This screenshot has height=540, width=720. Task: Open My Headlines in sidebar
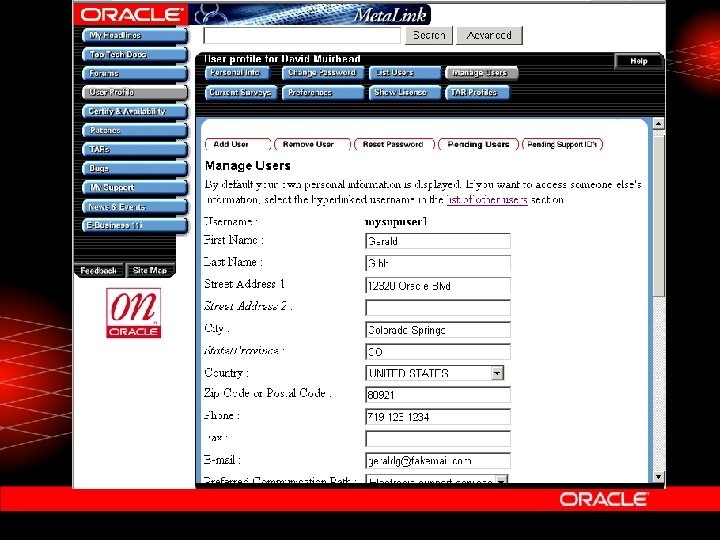point(135,35)
